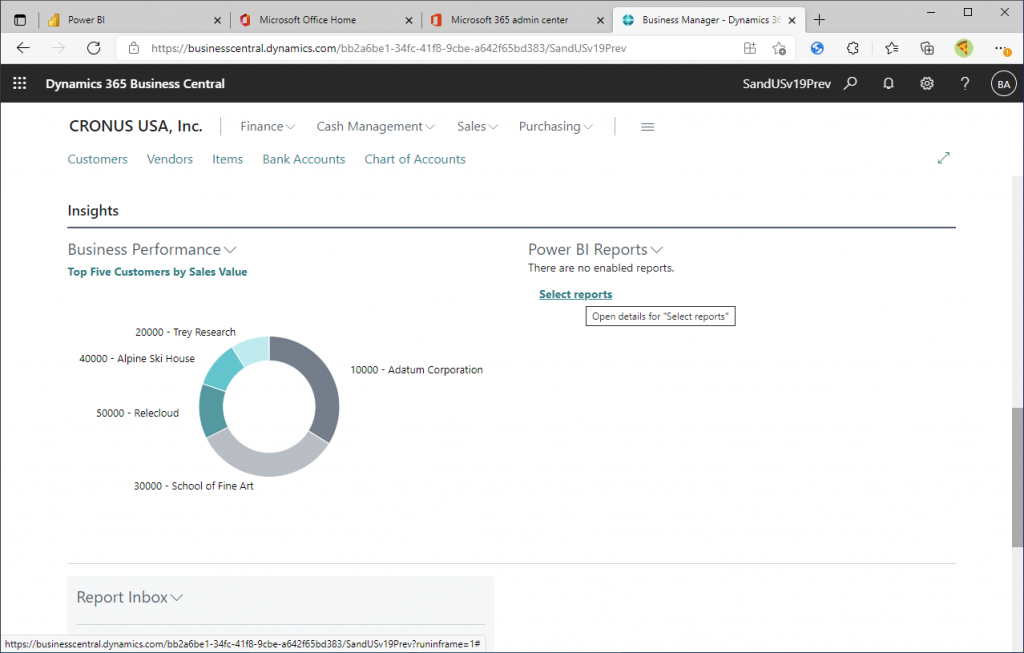This screenshot has height=653, width=1024.
Task: Click the Dynamics 365 Business Central title
Action: (x=135, y=84)
